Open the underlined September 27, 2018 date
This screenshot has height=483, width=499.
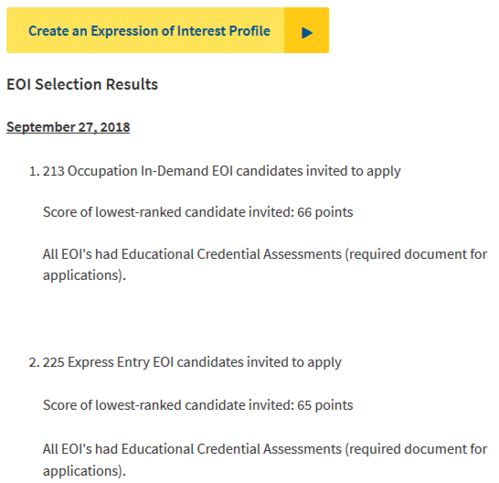pyautogui.click(x=68, y=127)
